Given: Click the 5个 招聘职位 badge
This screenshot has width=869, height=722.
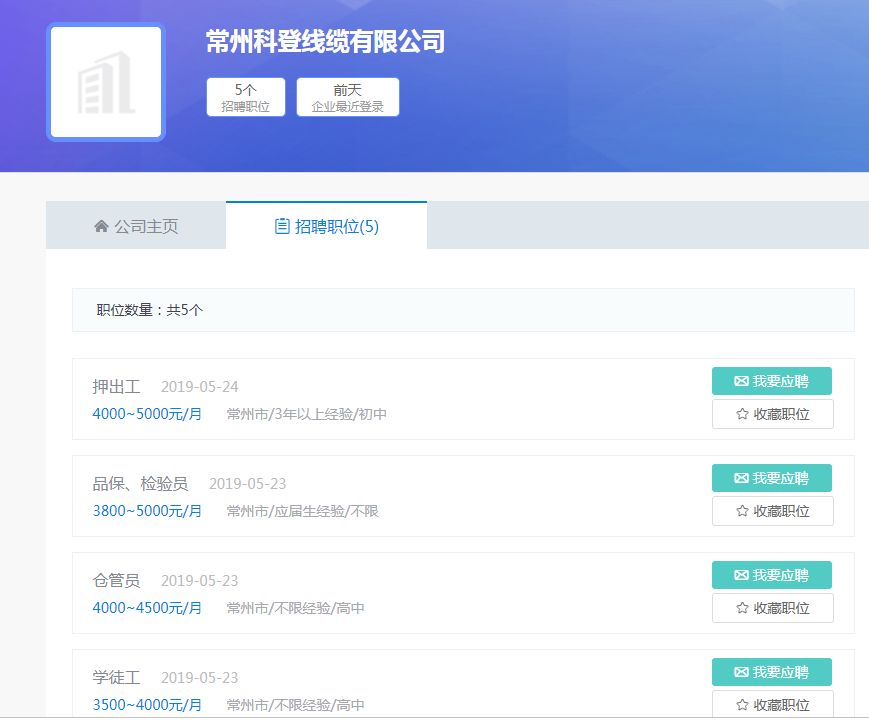Looking at the screenshot, I should coord(246,97).
